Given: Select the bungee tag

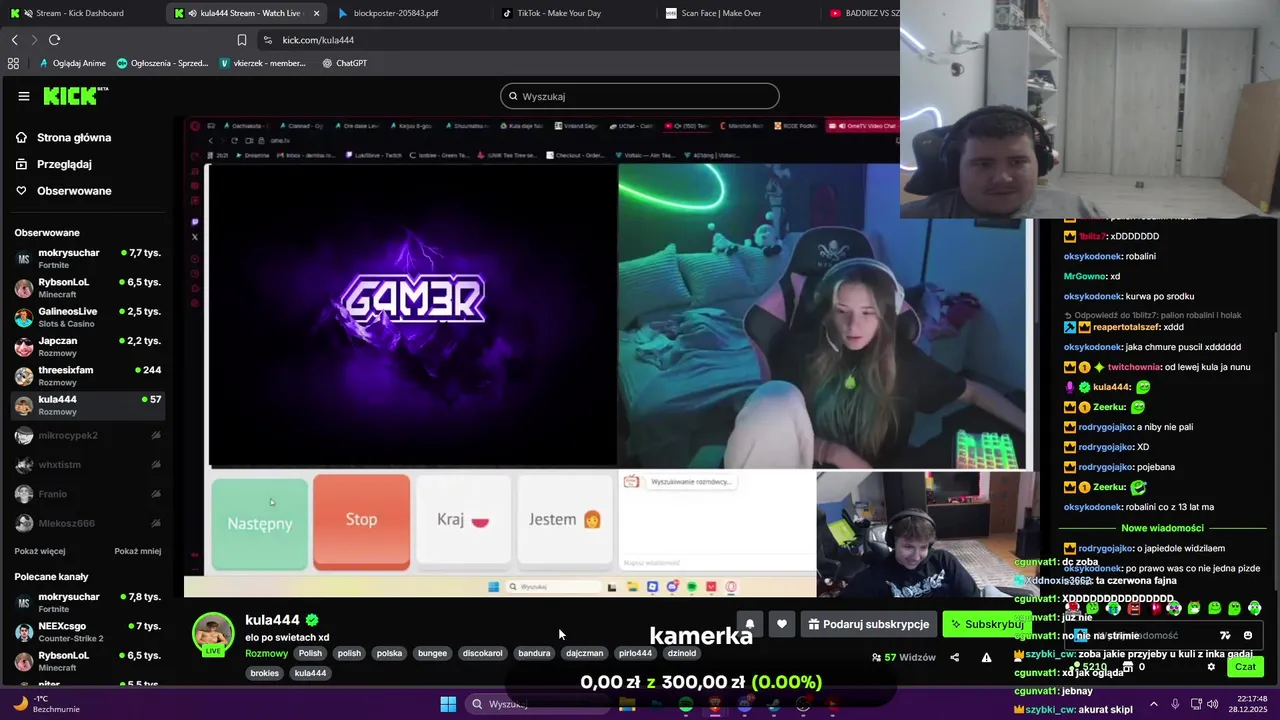Looking at the screenshot, I should [432, 653].
